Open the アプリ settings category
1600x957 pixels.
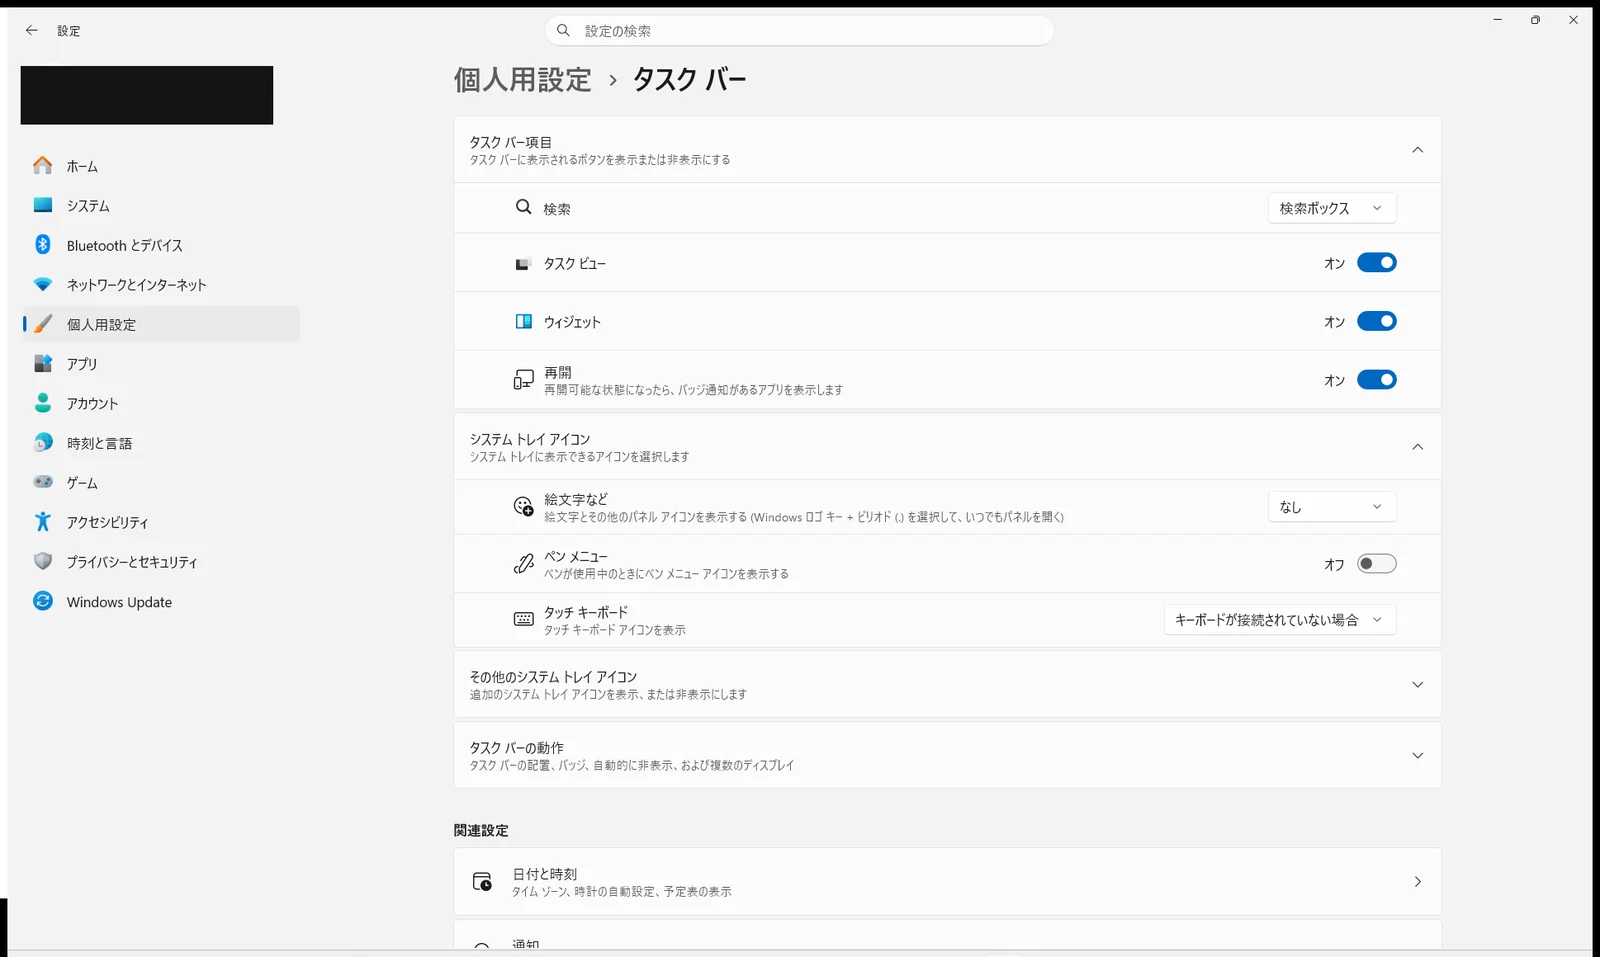pyautogui.click(x=161, y=363)
